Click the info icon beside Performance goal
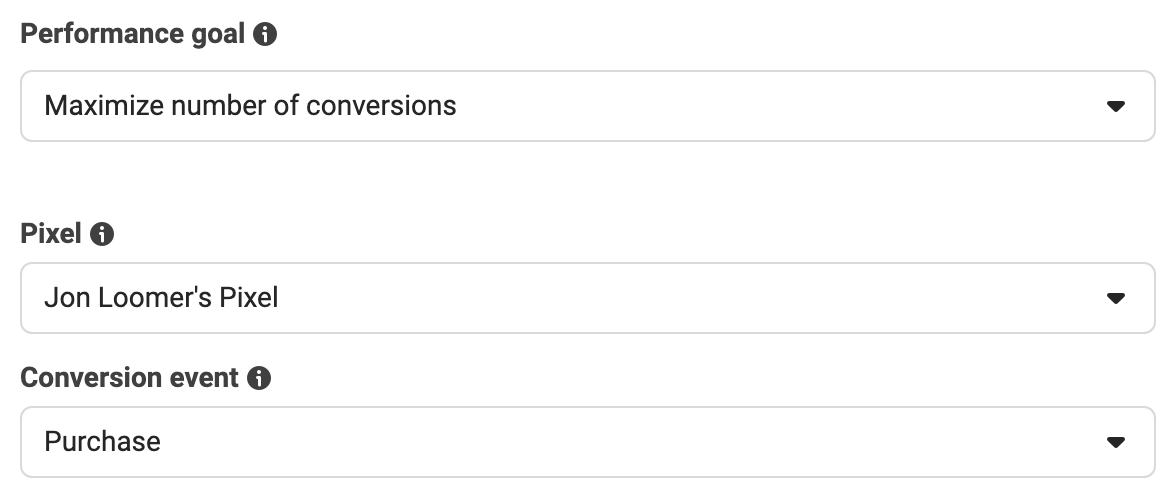1170x498 pixels. (265, 34)
